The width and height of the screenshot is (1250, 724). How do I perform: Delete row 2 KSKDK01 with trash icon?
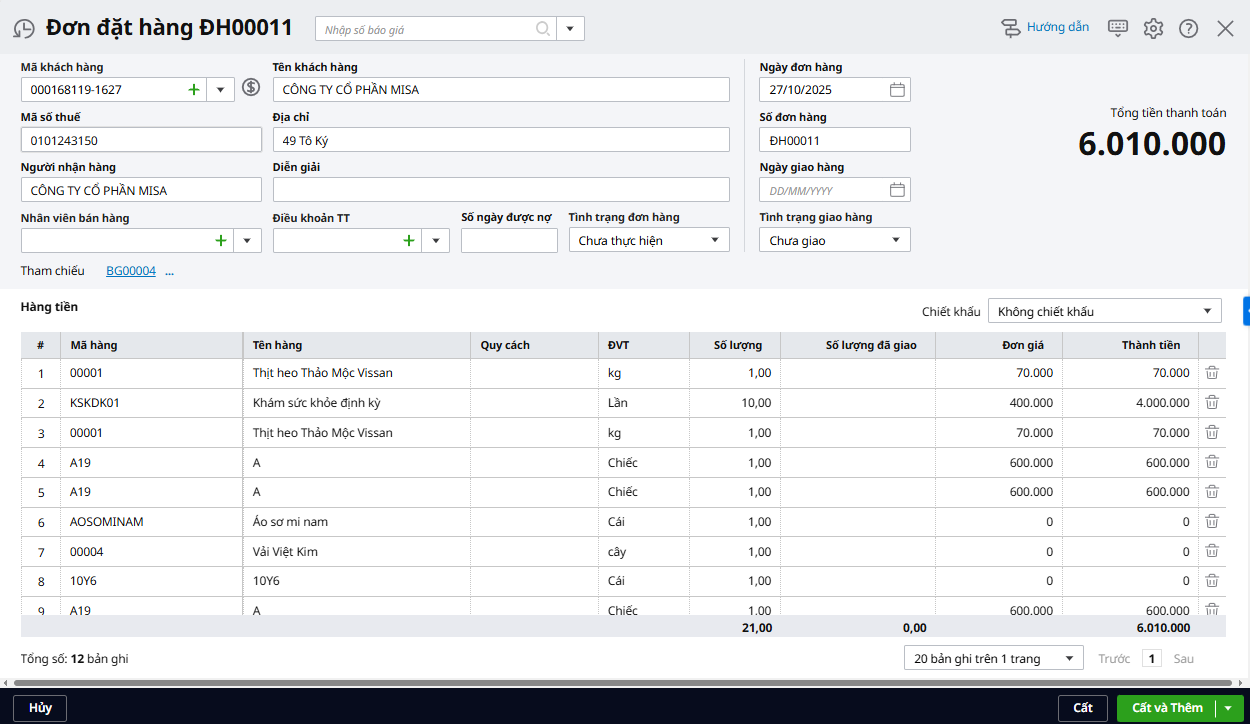[1212, 402]
